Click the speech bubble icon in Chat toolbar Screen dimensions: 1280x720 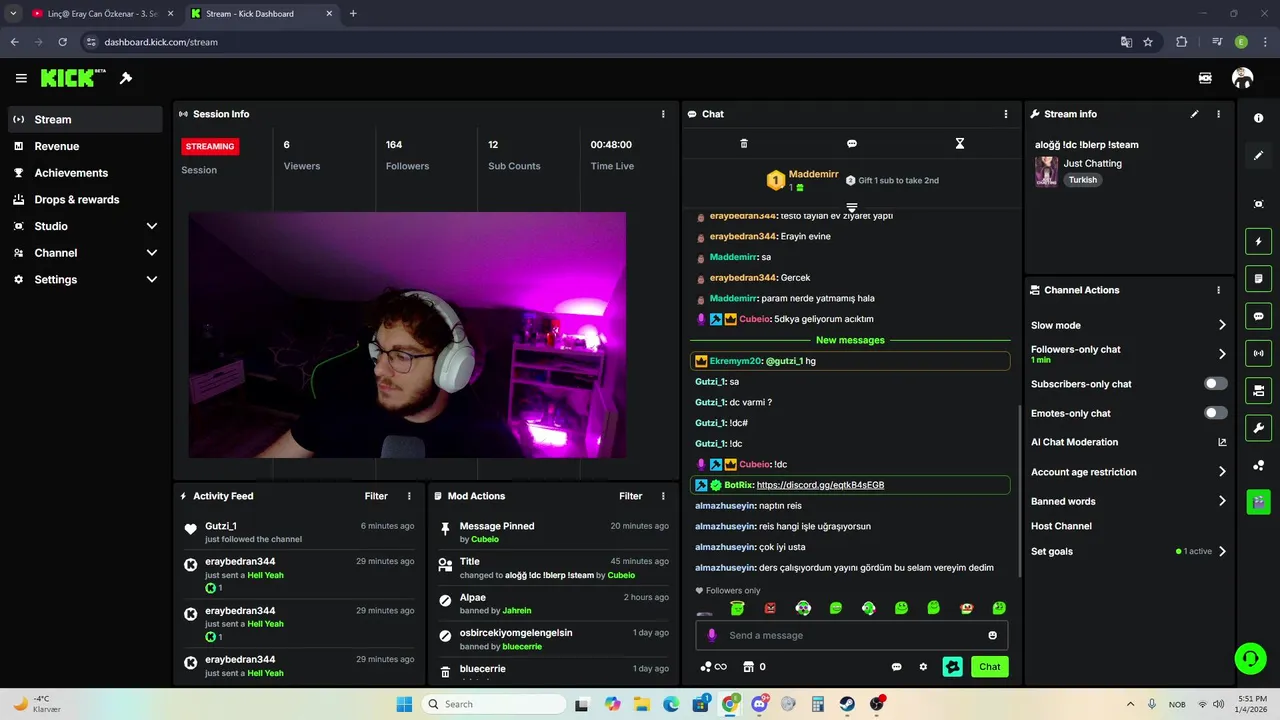tap(852, 144)
